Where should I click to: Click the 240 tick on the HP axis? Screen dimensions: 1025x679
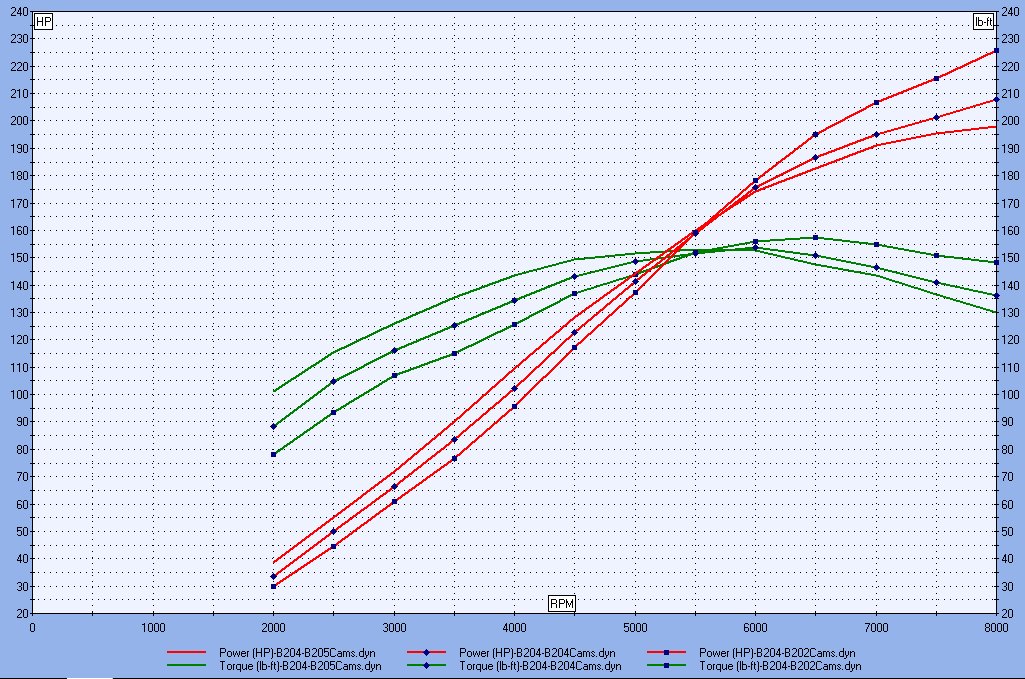click(x=20, y=11)
